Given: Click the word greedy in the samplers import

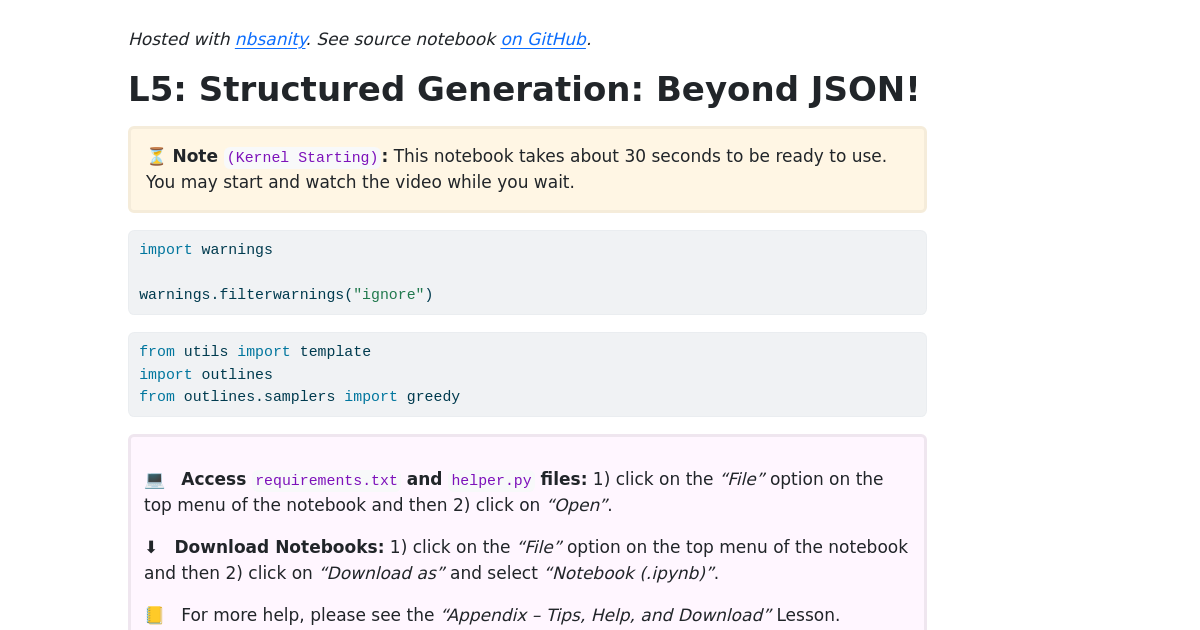Looking at the screenshot, I should click(433, 396).
